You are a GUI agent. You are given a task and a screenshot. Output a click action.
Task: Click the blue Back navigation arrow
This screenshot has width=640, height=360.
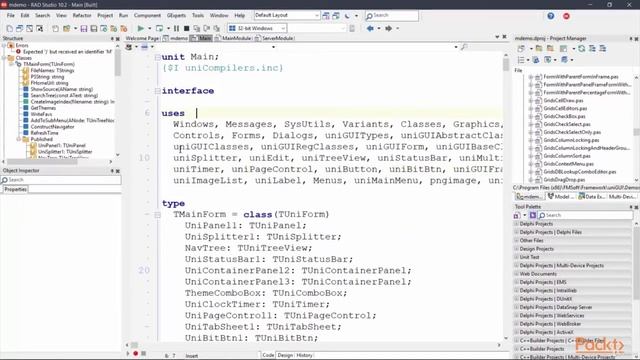point(370,29)
